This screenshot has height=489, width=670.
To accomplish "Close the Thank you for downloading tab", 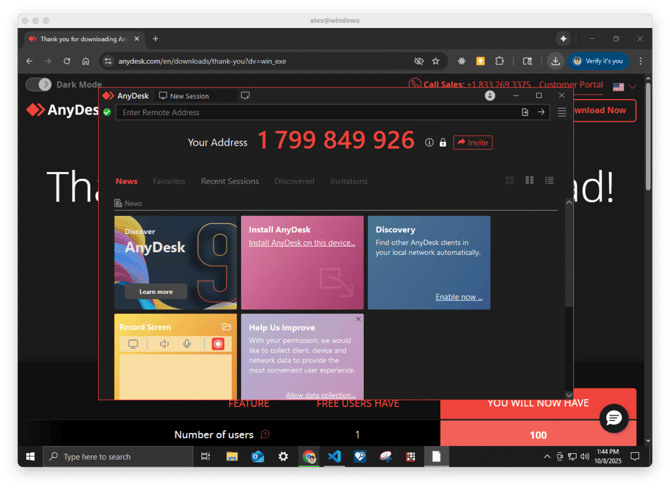I will [x=137, y=39].
